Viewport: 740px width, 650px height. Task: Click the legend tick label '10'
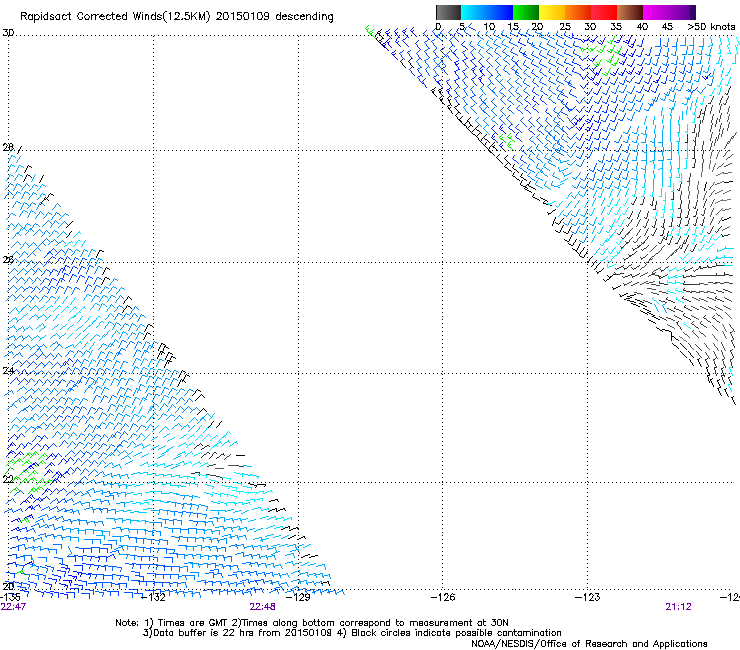point(489,27)
